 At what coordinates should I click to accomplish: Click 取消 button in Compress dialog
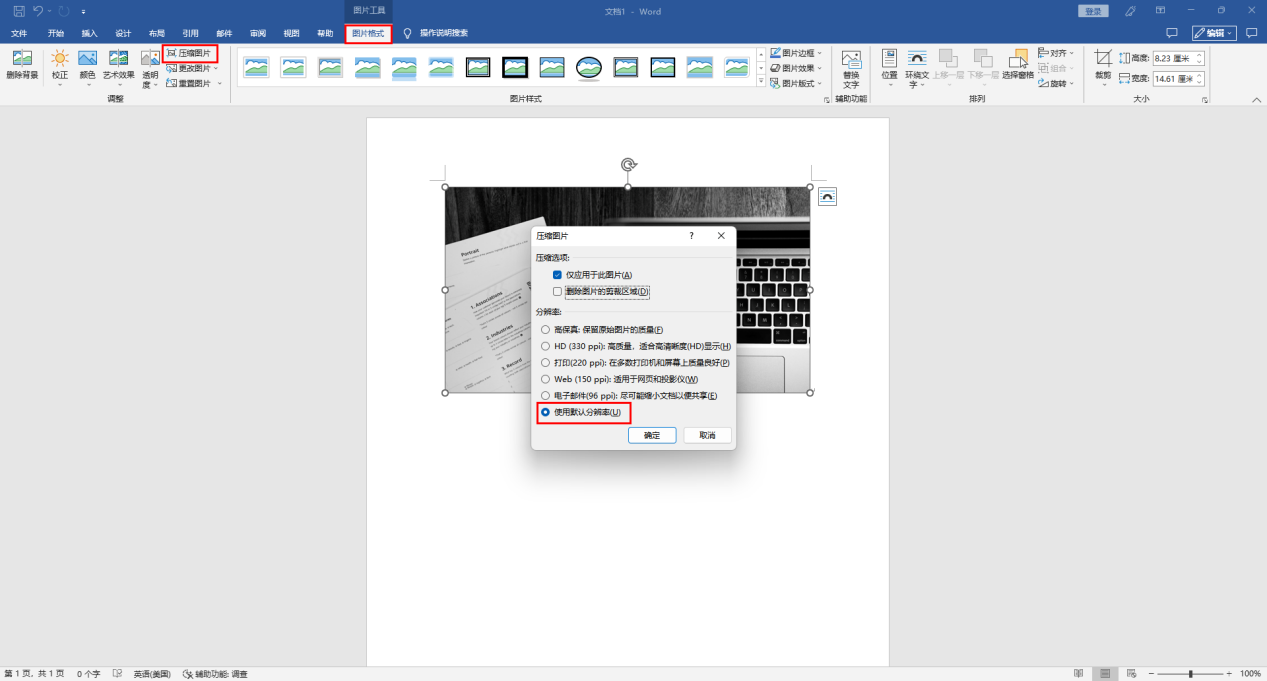[707, 435]
